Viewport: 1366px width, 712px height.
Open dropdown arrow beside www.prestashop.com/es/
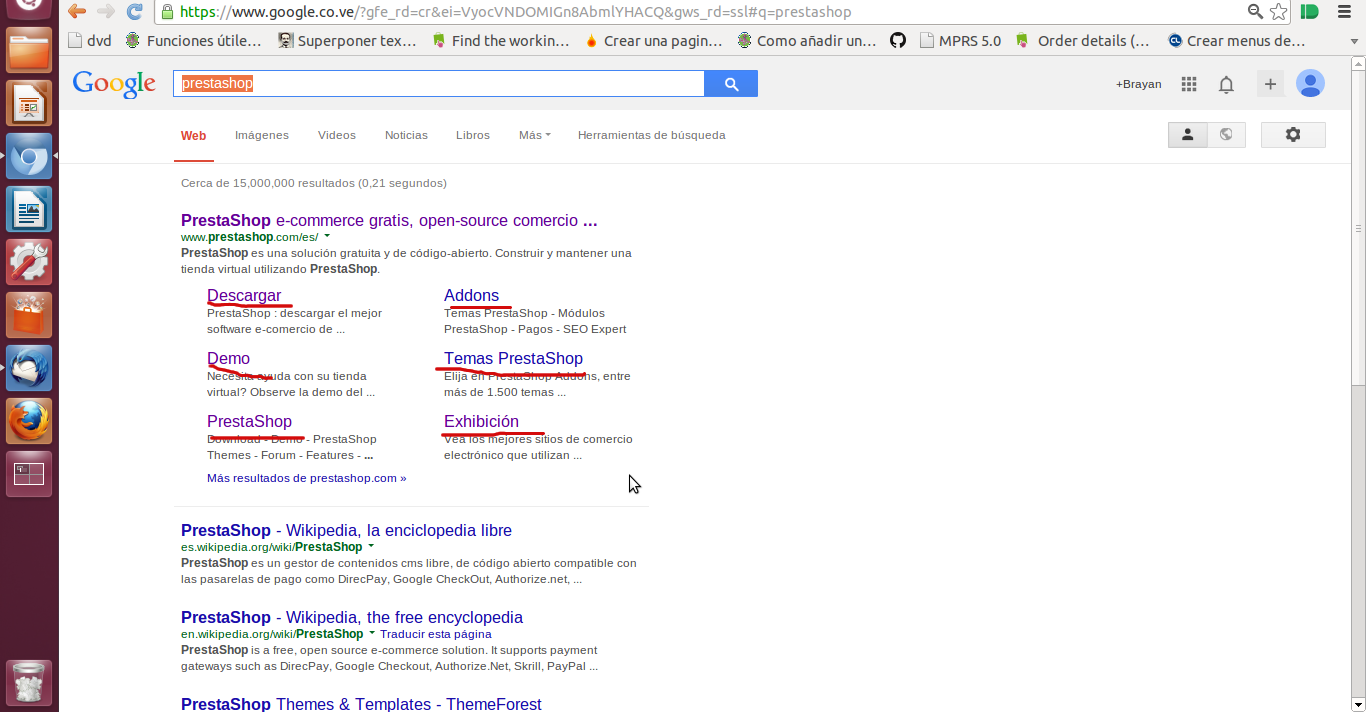click(327, 237)
